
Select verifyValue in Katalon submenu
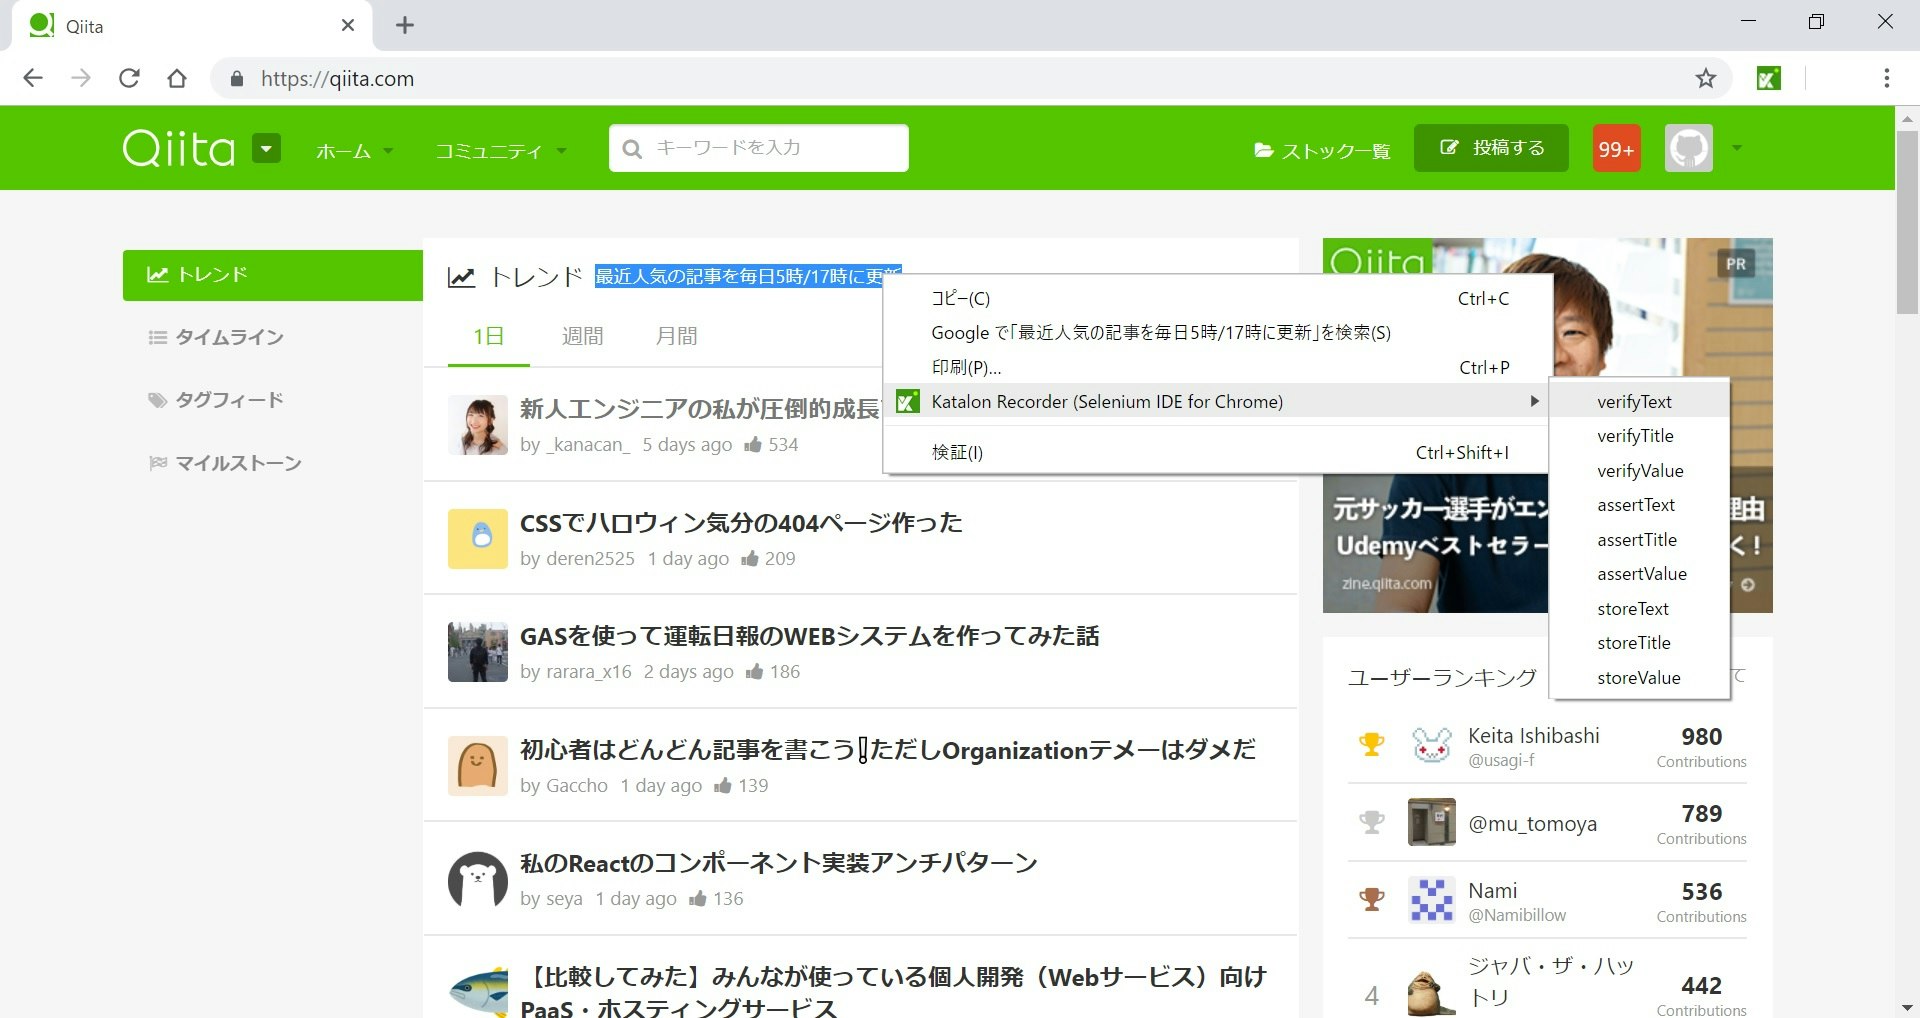click(x=1639, y=470)
